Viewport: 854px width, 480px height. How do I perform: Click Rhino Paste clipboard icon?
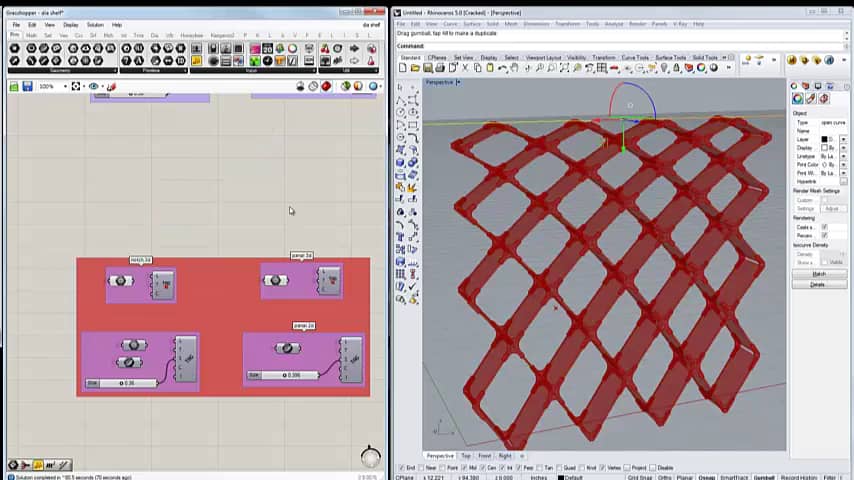[490, 68]
